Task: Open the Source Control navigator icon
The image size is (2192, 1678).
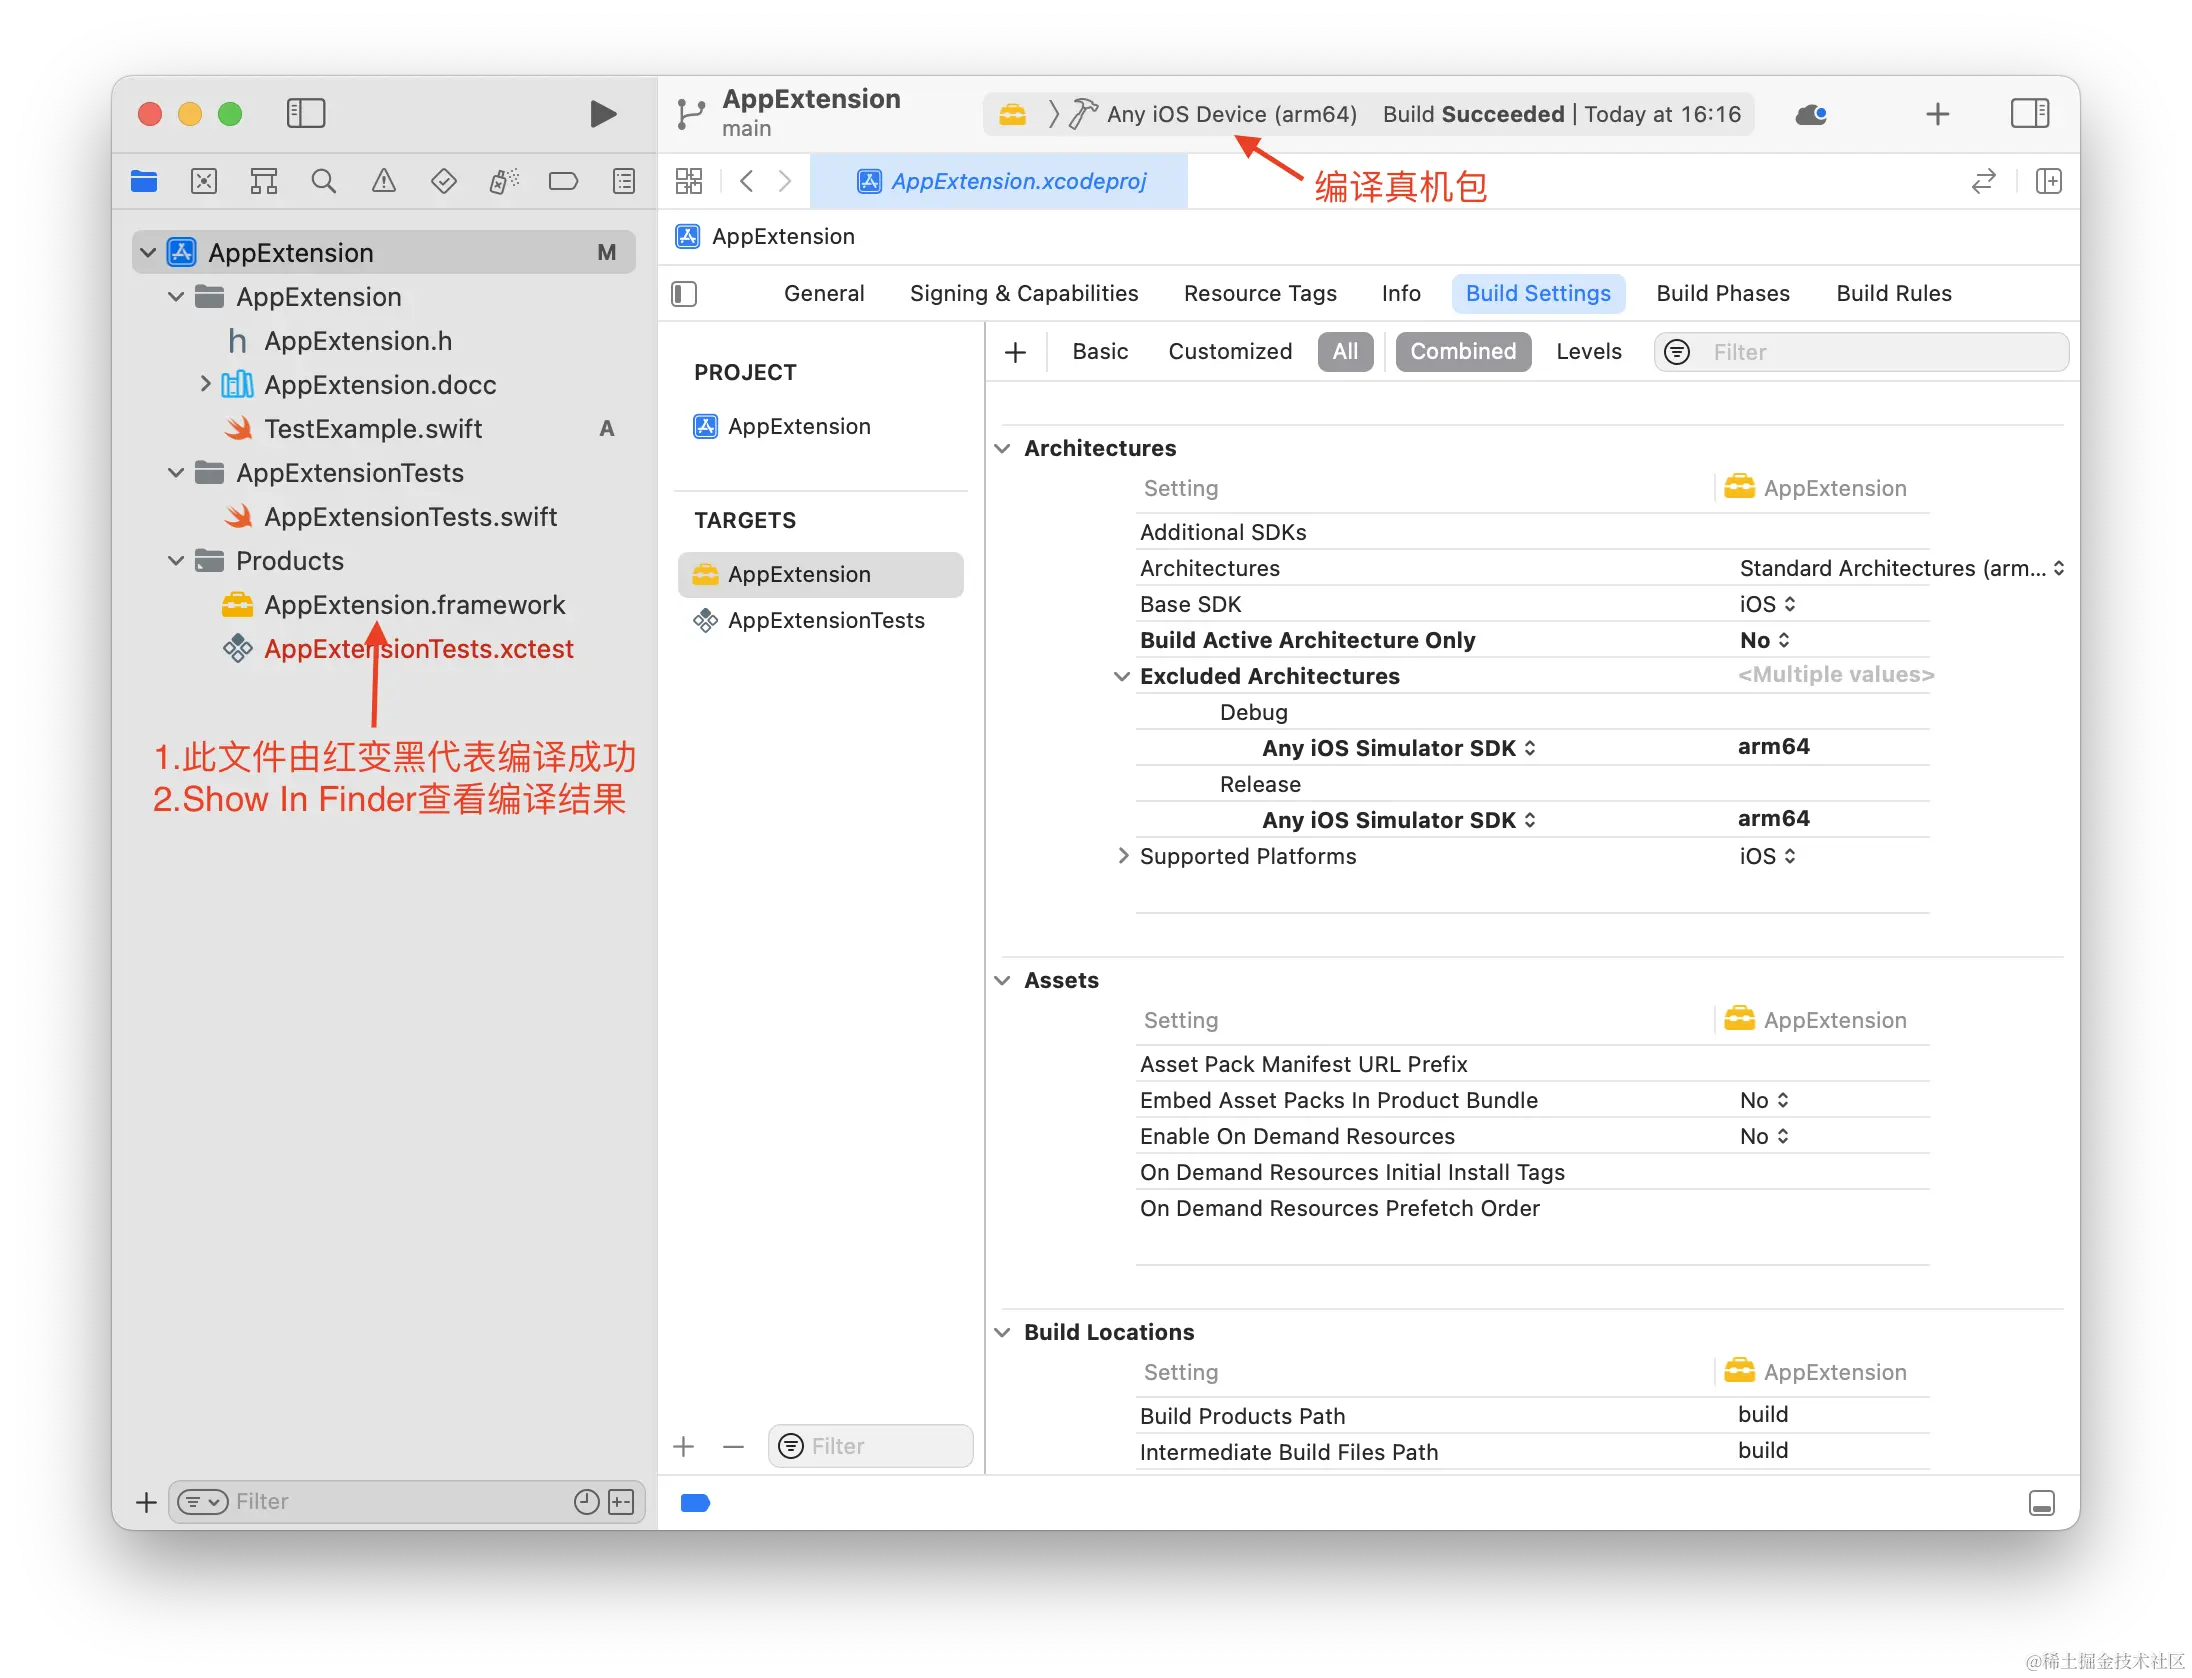Action: point(204,181)
